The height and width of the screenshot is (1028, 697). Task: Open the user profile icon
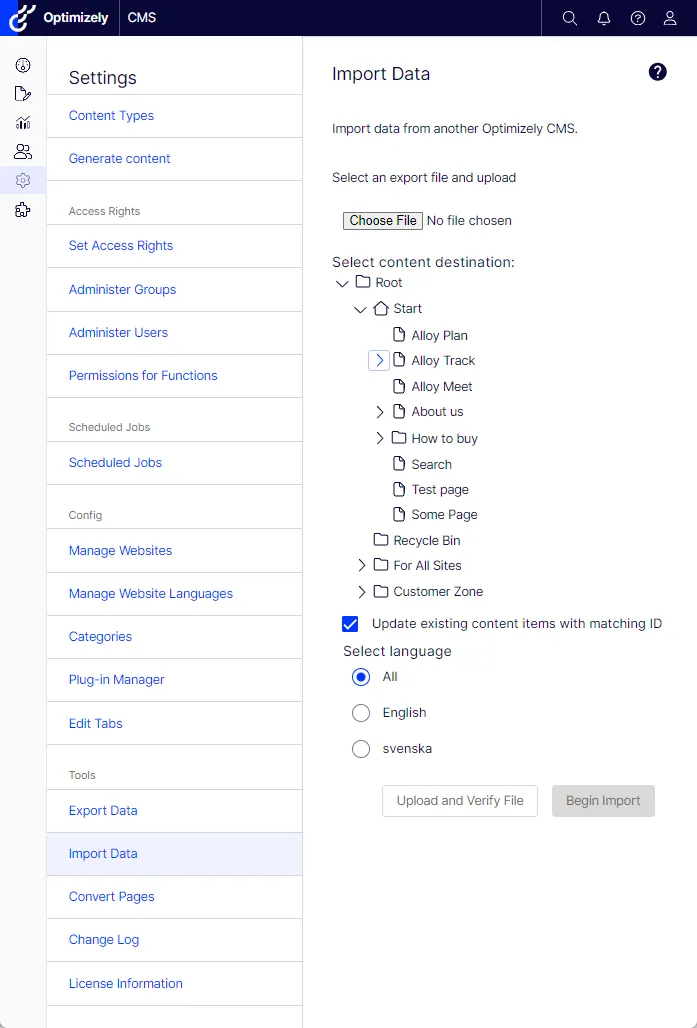pyautogui.click(x=670, y=18)
